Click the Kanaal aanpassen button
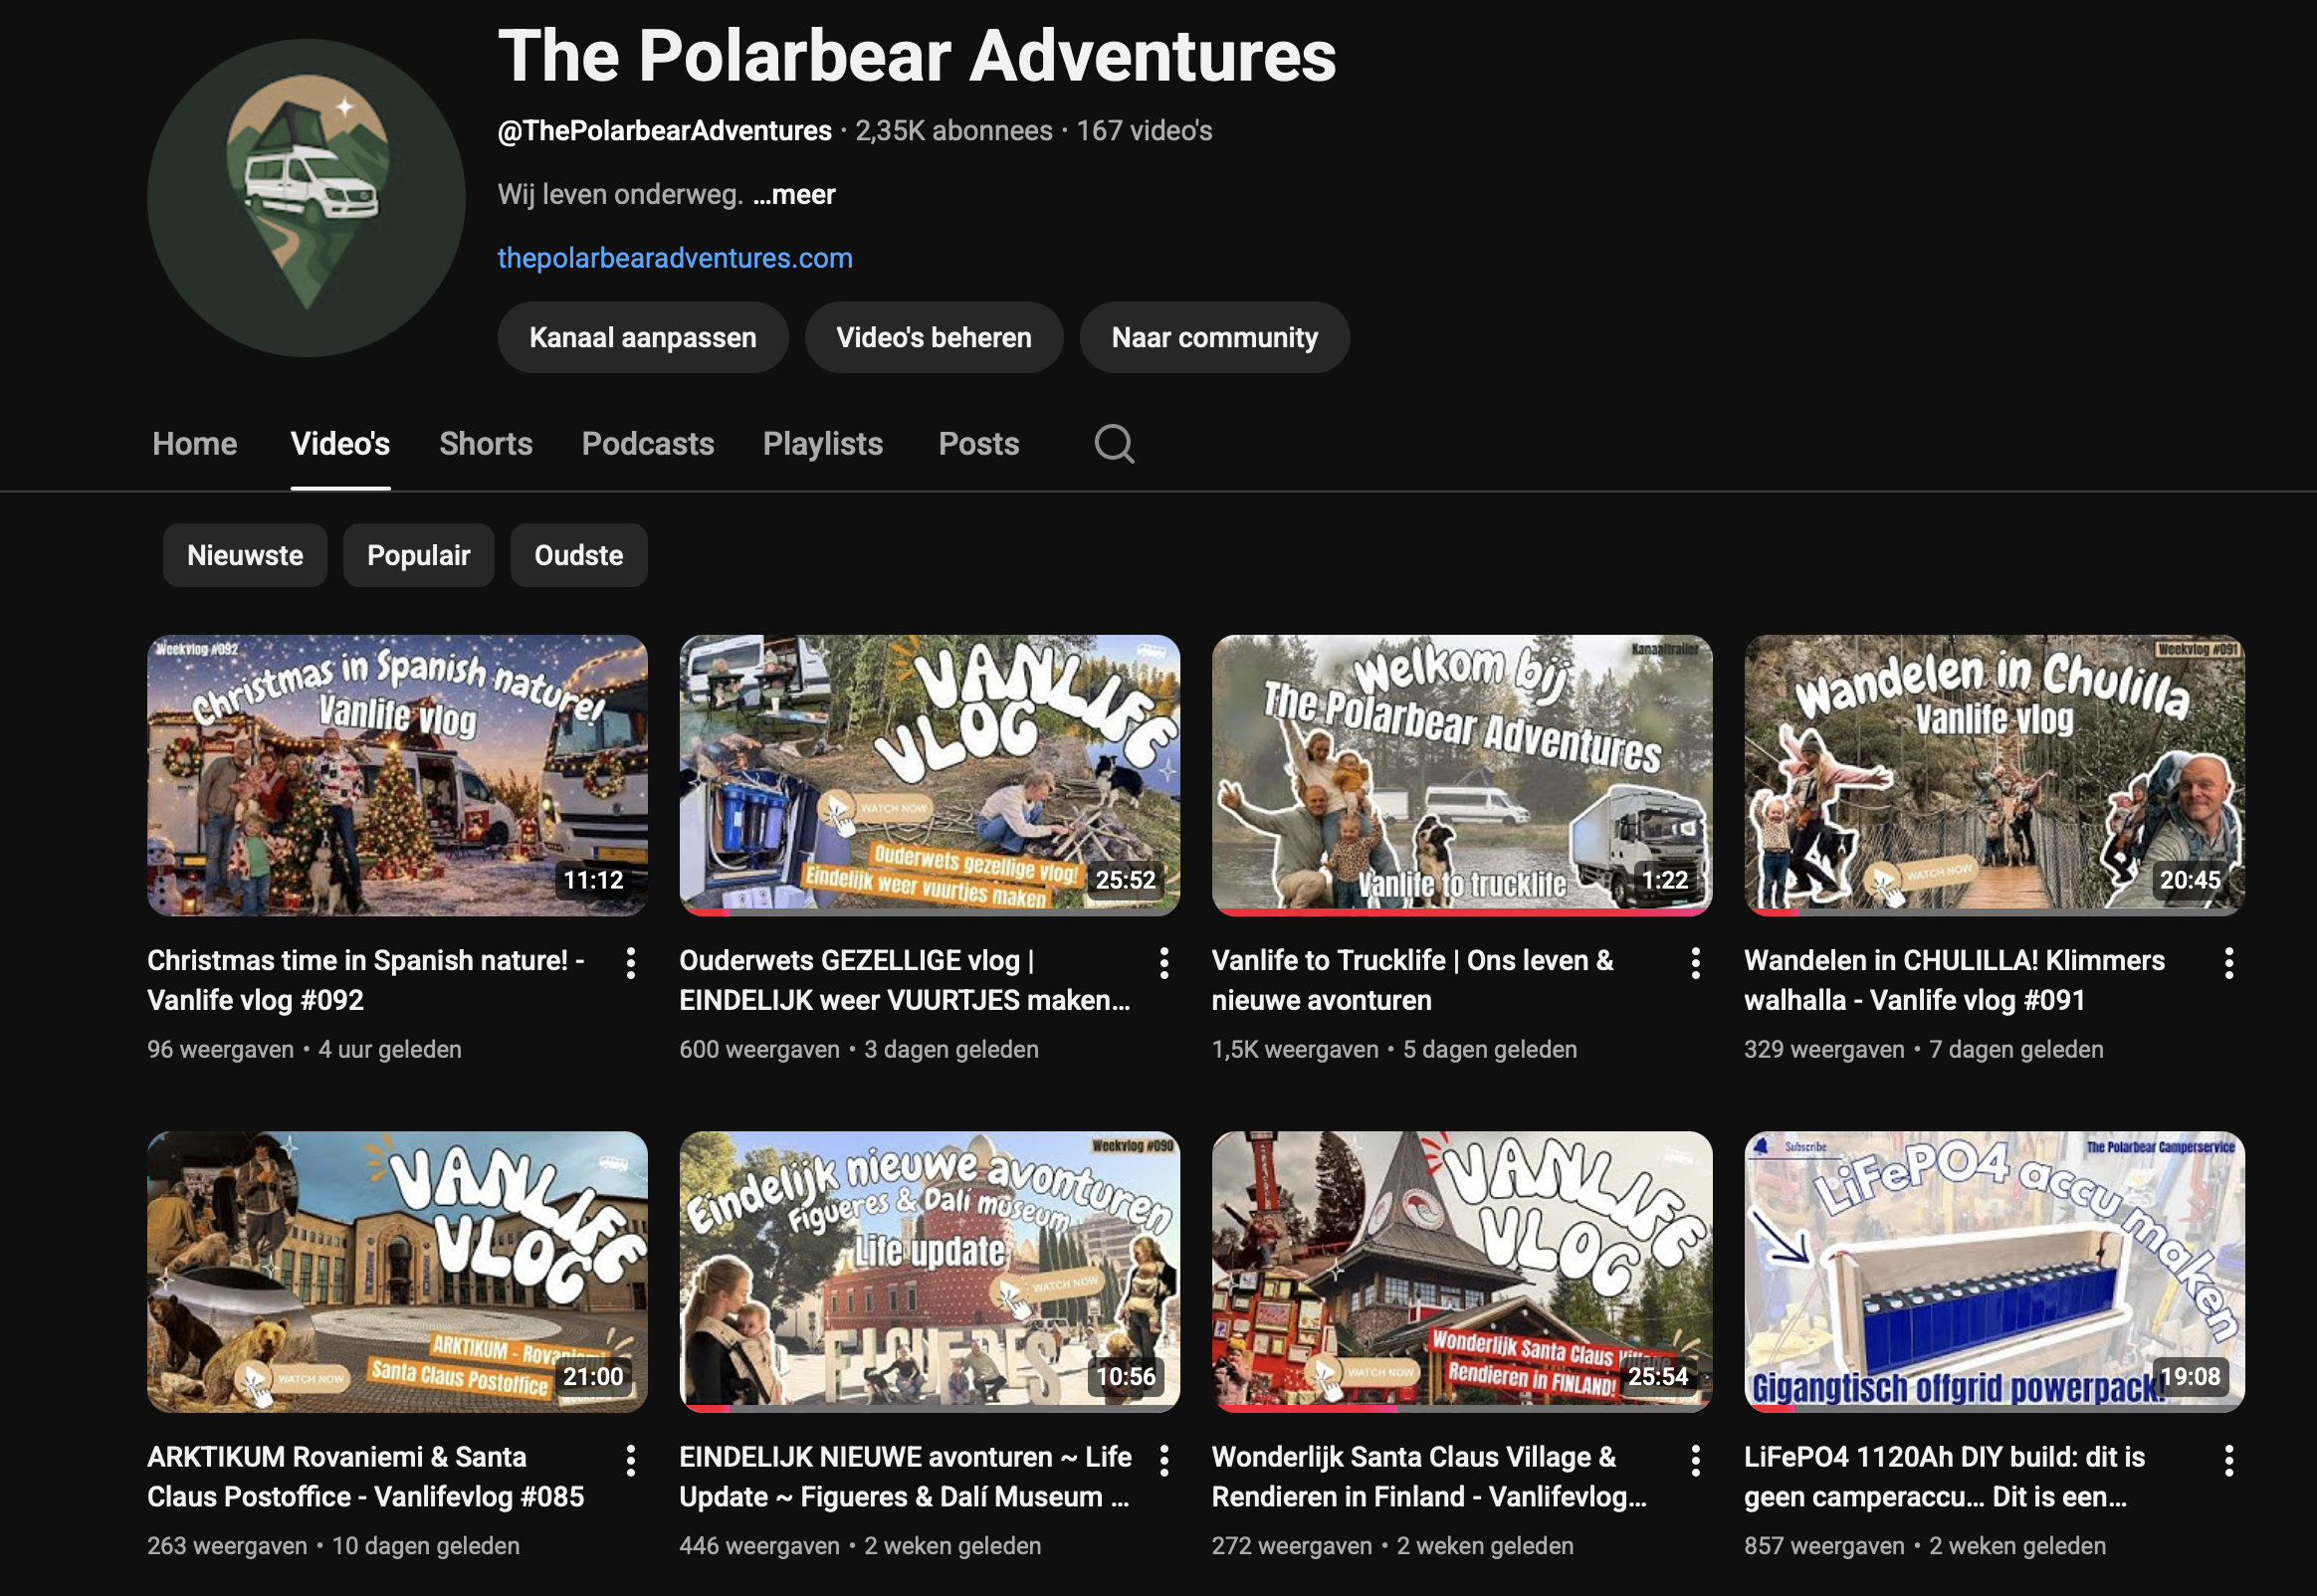Screen dimensions: 2317x1596 [643, 337]
